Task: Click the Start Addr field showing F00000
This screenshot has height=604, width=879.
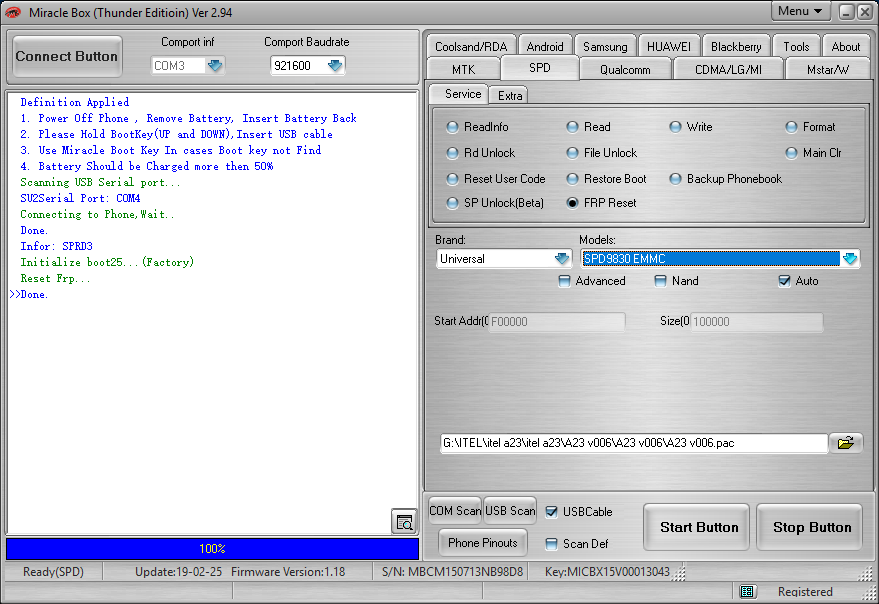Action: [556, 321]
